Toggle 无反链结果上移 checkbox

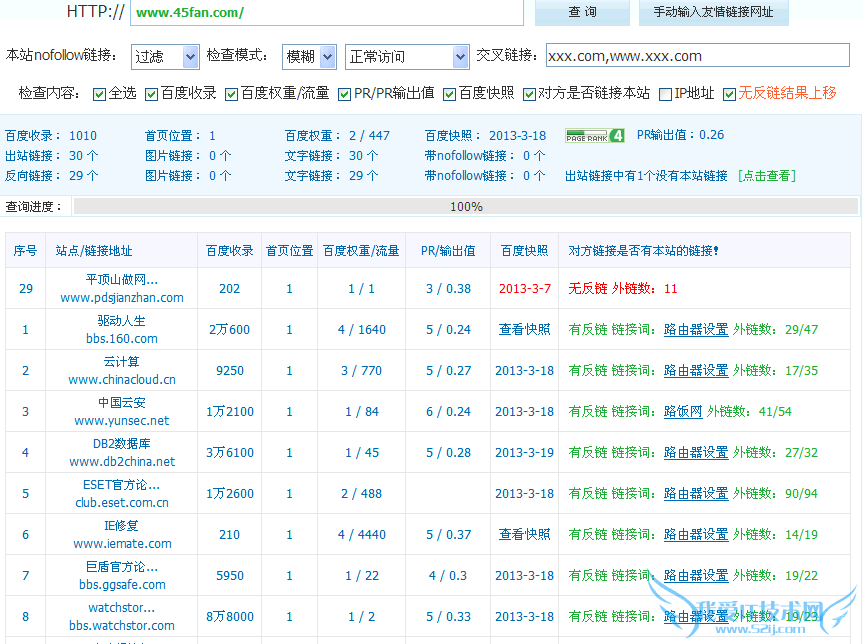(729, 94)
